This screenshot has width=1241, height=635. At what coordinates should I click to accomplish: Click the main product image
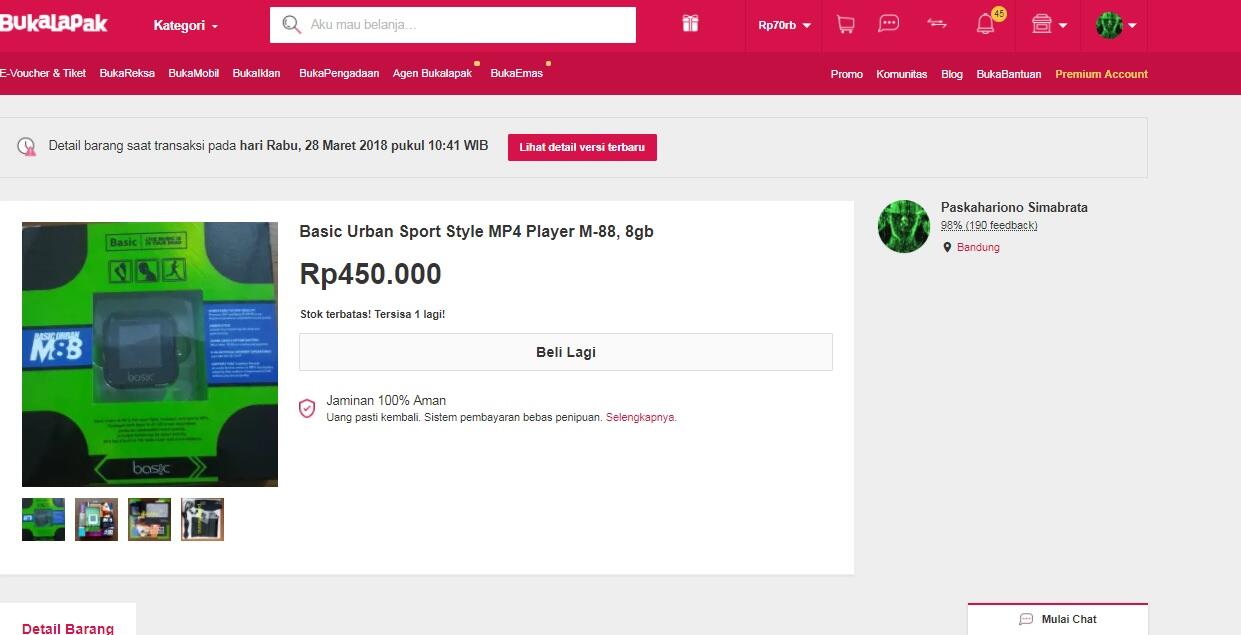click(x=150, y=354)
